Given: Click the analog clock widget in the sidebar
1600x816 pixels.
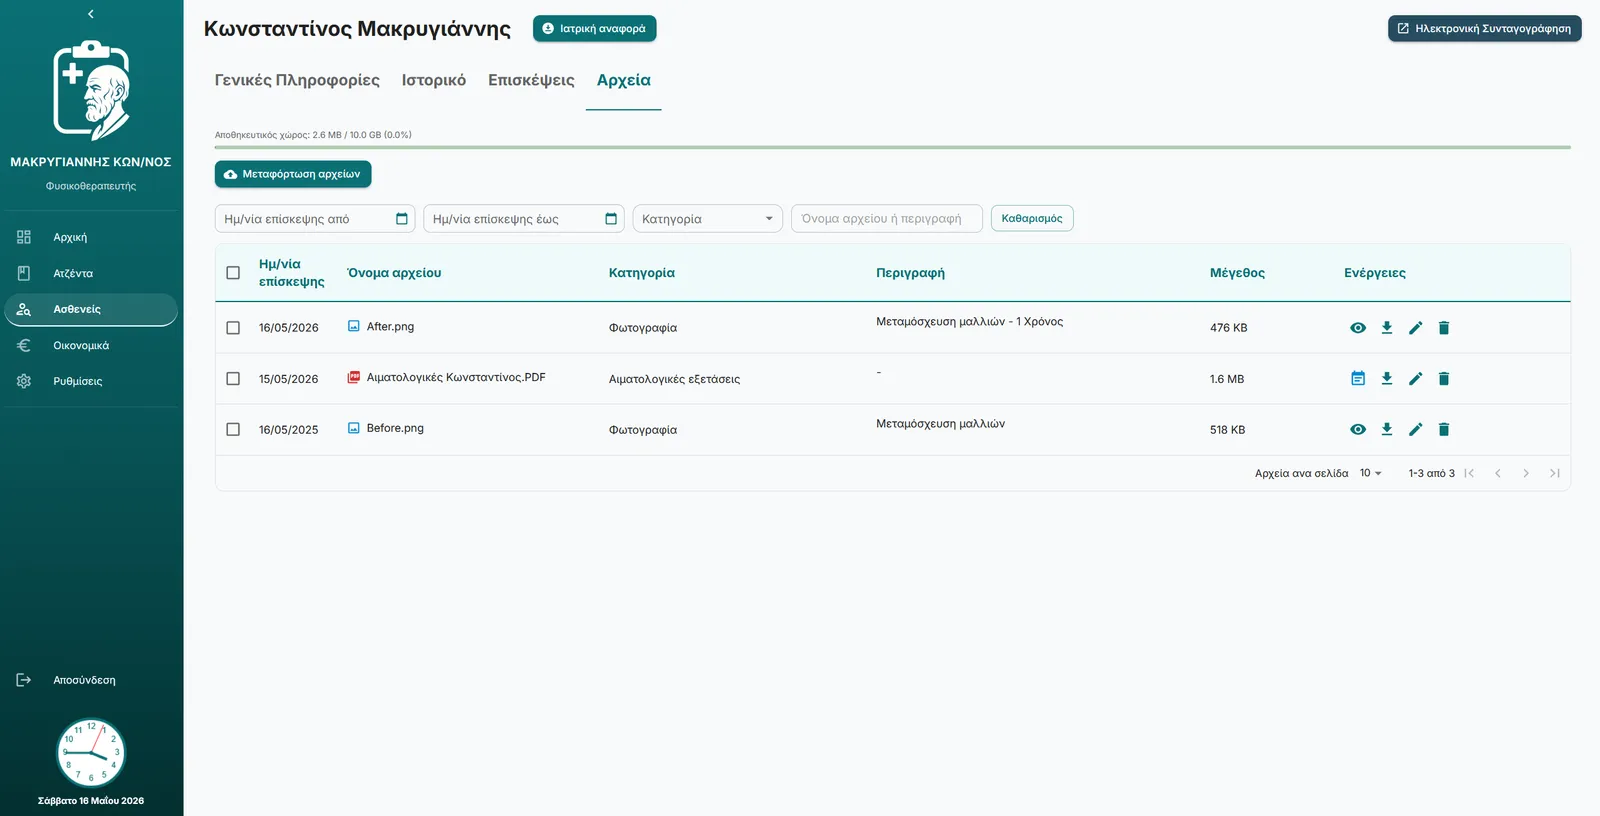Looking at the screenshot, I should [x=91, y=753].
